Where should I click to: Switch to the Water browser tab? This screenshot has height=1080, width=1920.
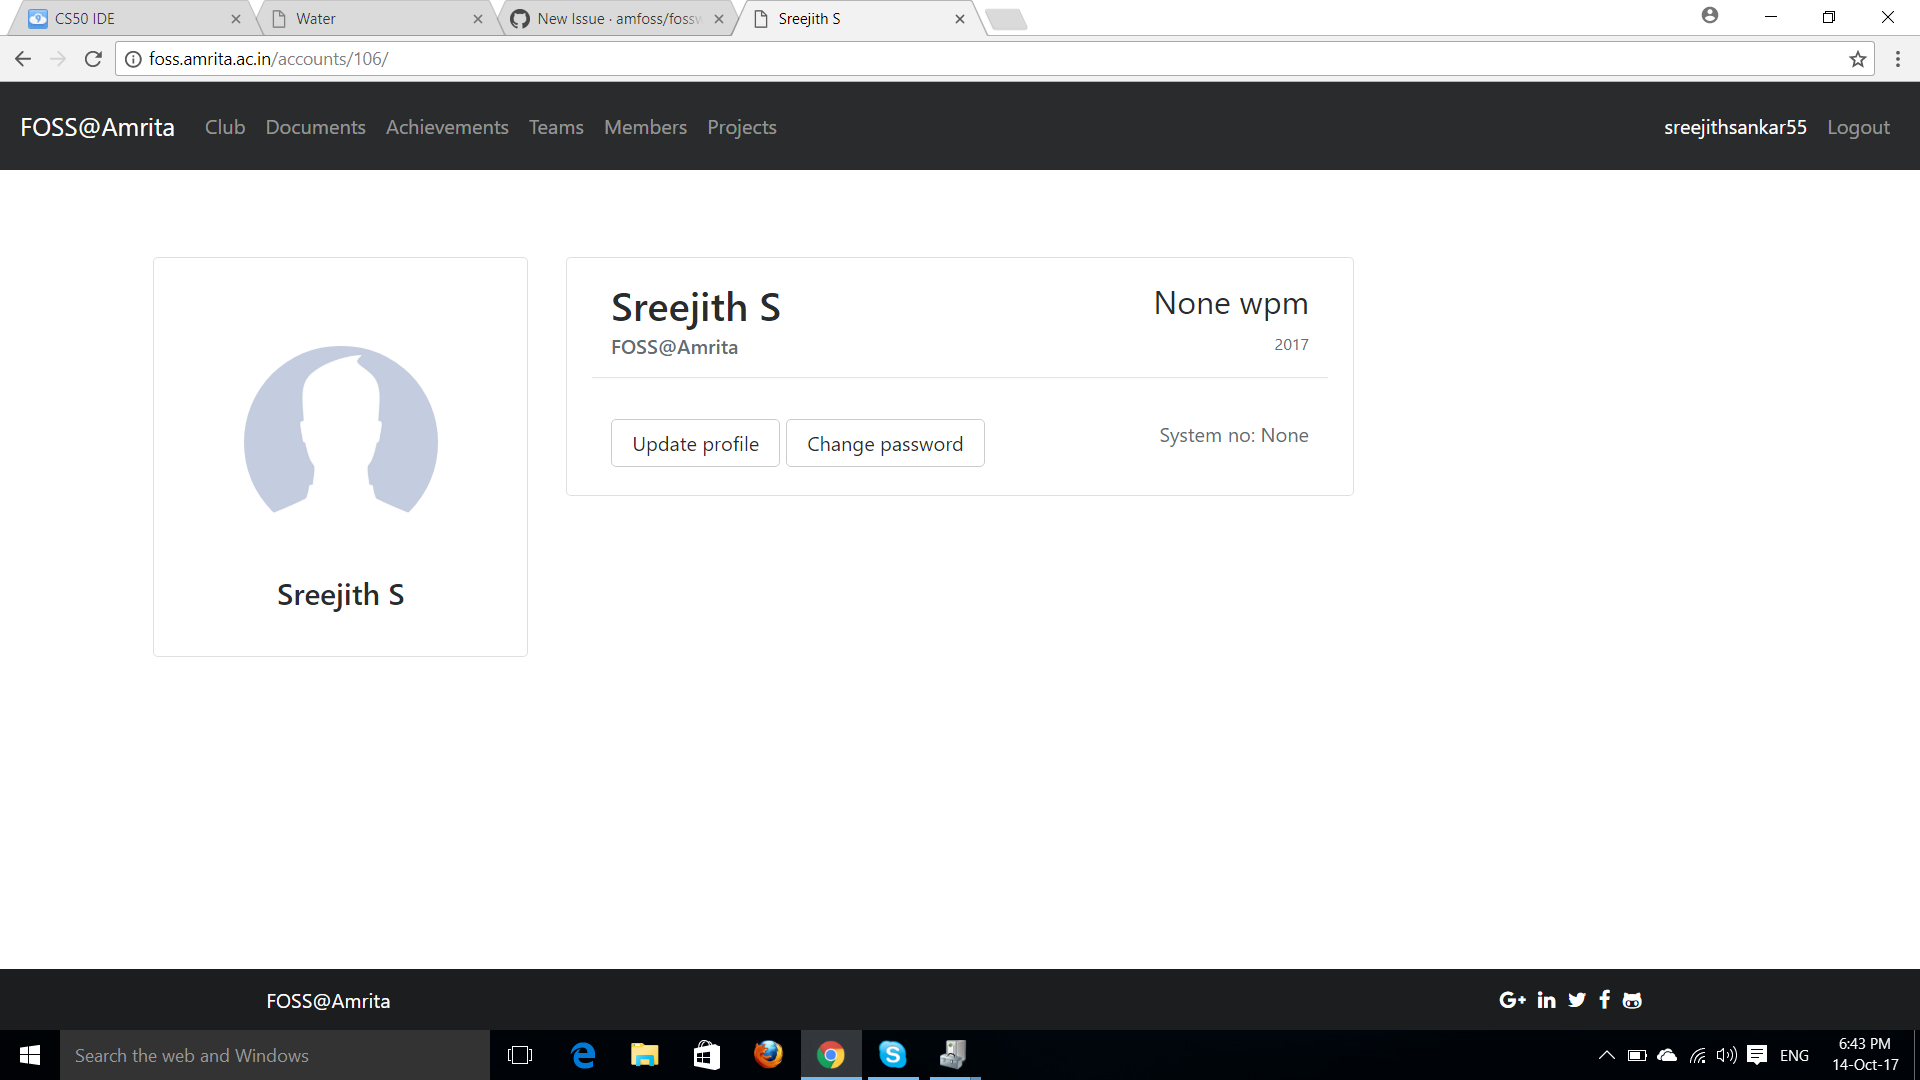pos(370,18)
